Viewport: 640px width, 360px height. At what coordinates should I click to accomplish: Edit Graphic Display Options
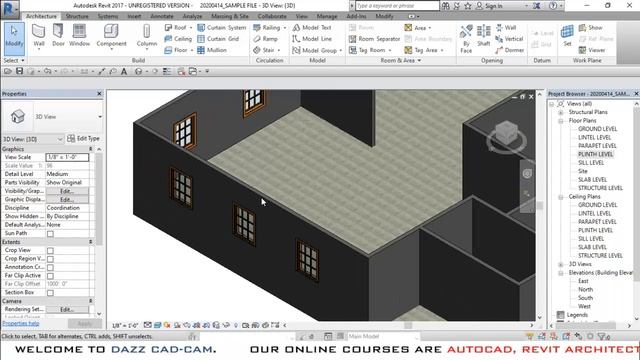tap(67, 200)
